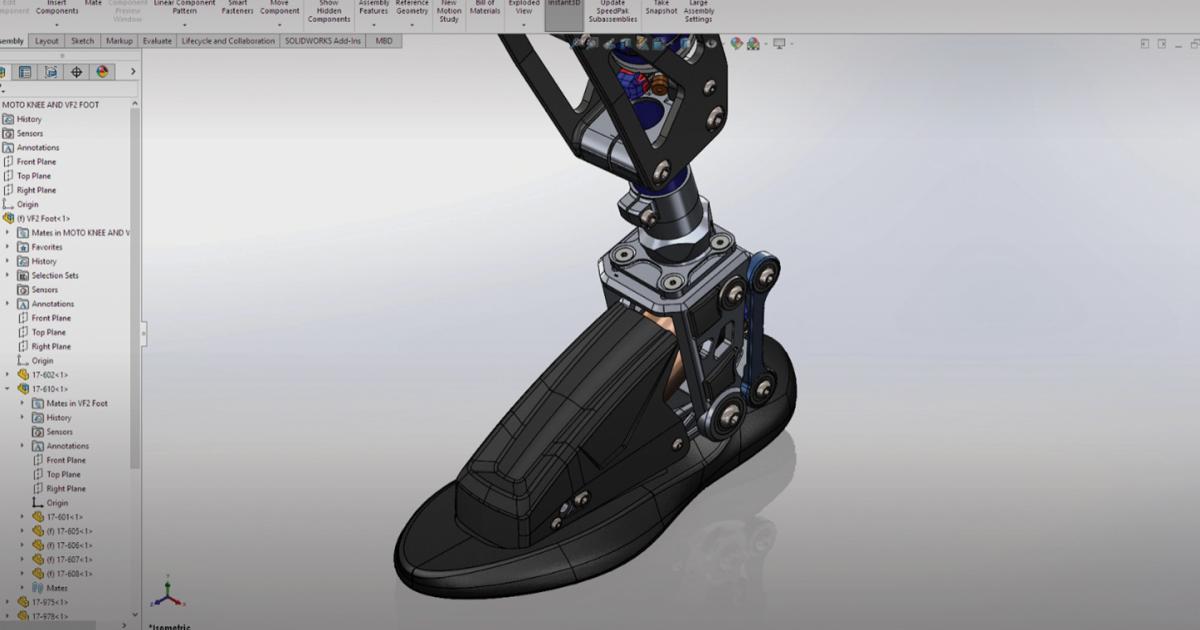Select the '(f) 17-606<1>' tree row
1200x630 pixels.
(62, 545)
